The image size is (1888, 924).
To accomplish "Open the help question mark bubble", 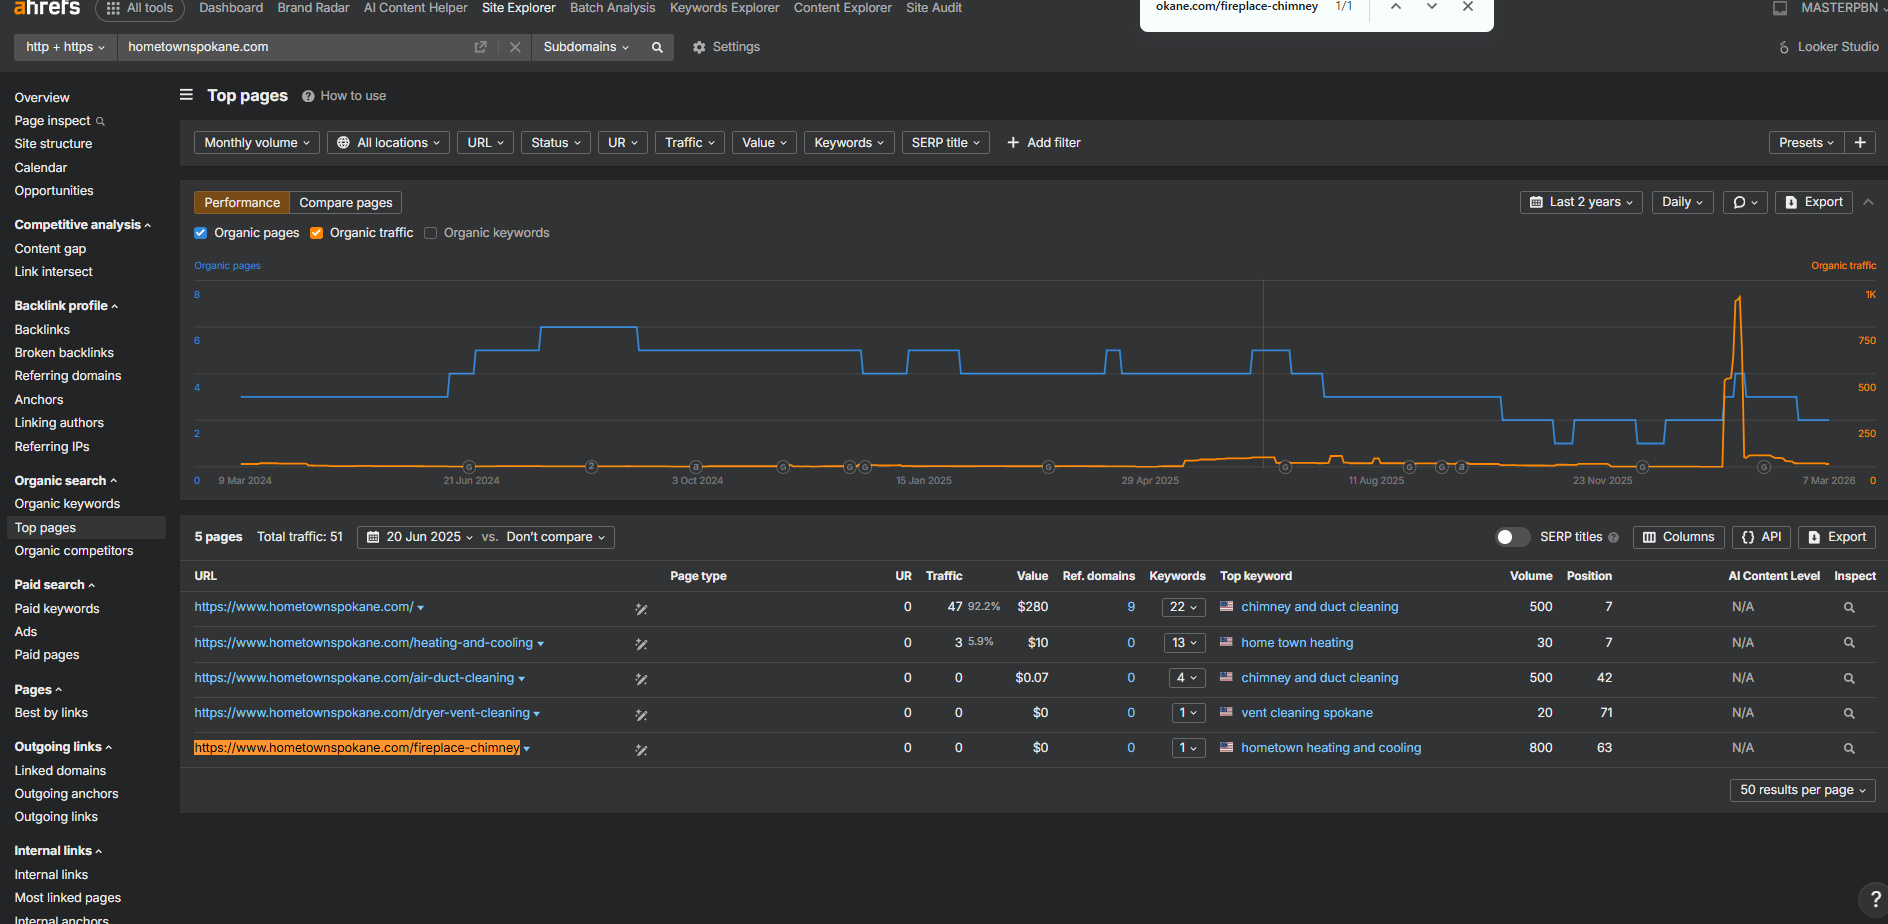I will pyautogui.click(x=1874, y=900).
